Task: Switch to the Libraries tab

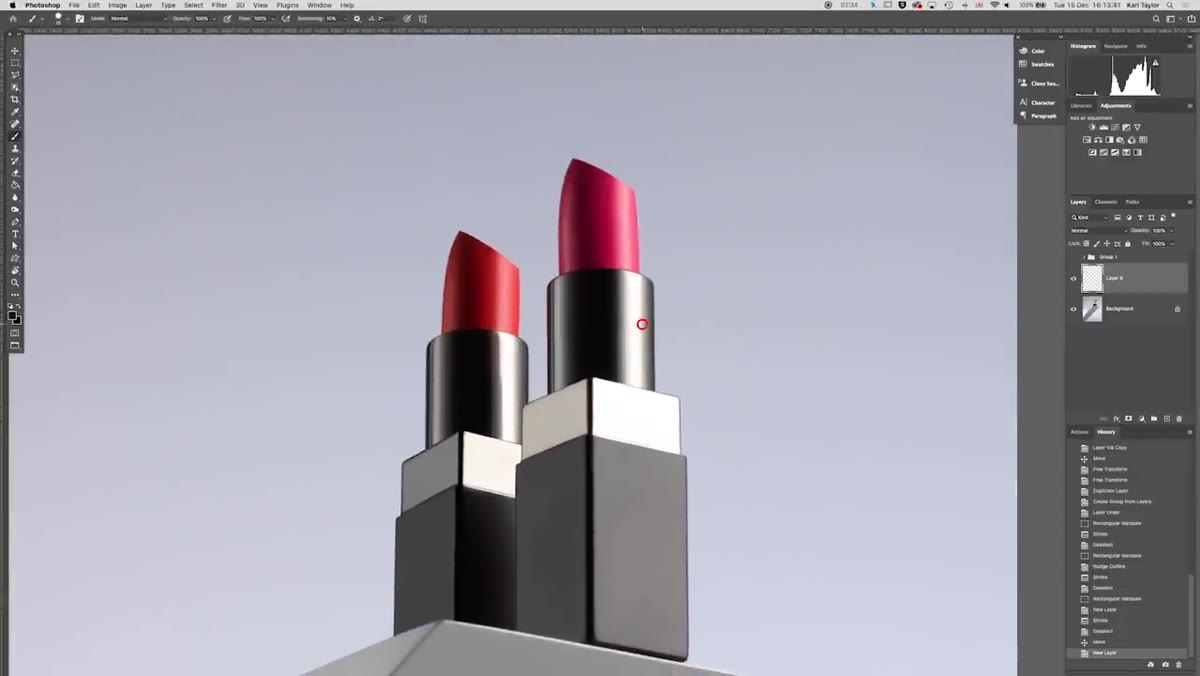Action: 1081,106
